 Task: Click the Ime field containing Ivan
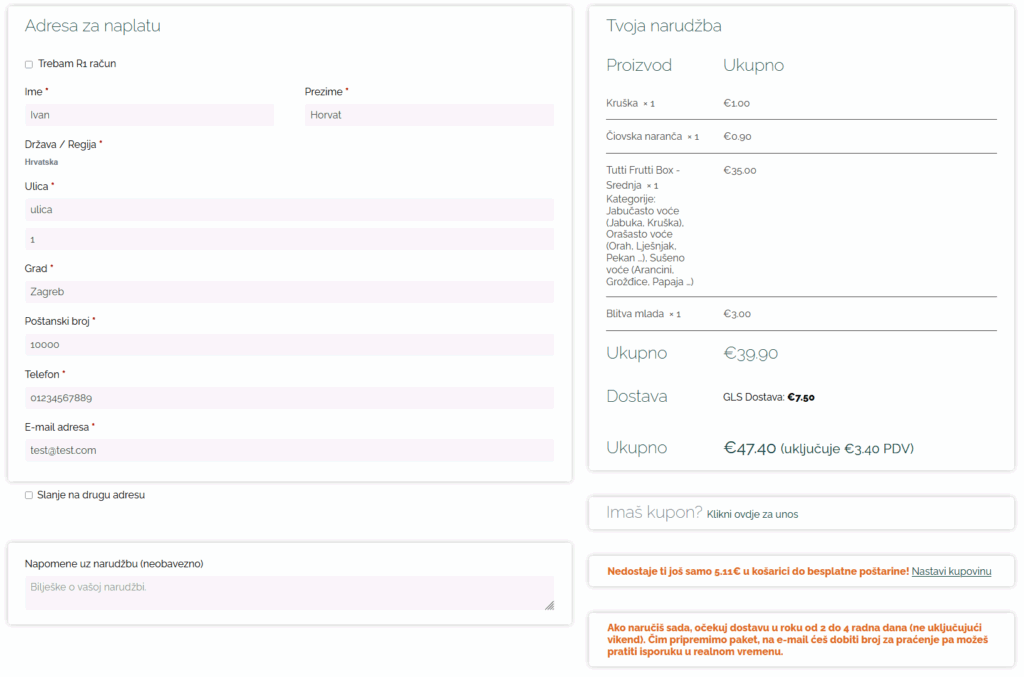(x=149, y=115)
